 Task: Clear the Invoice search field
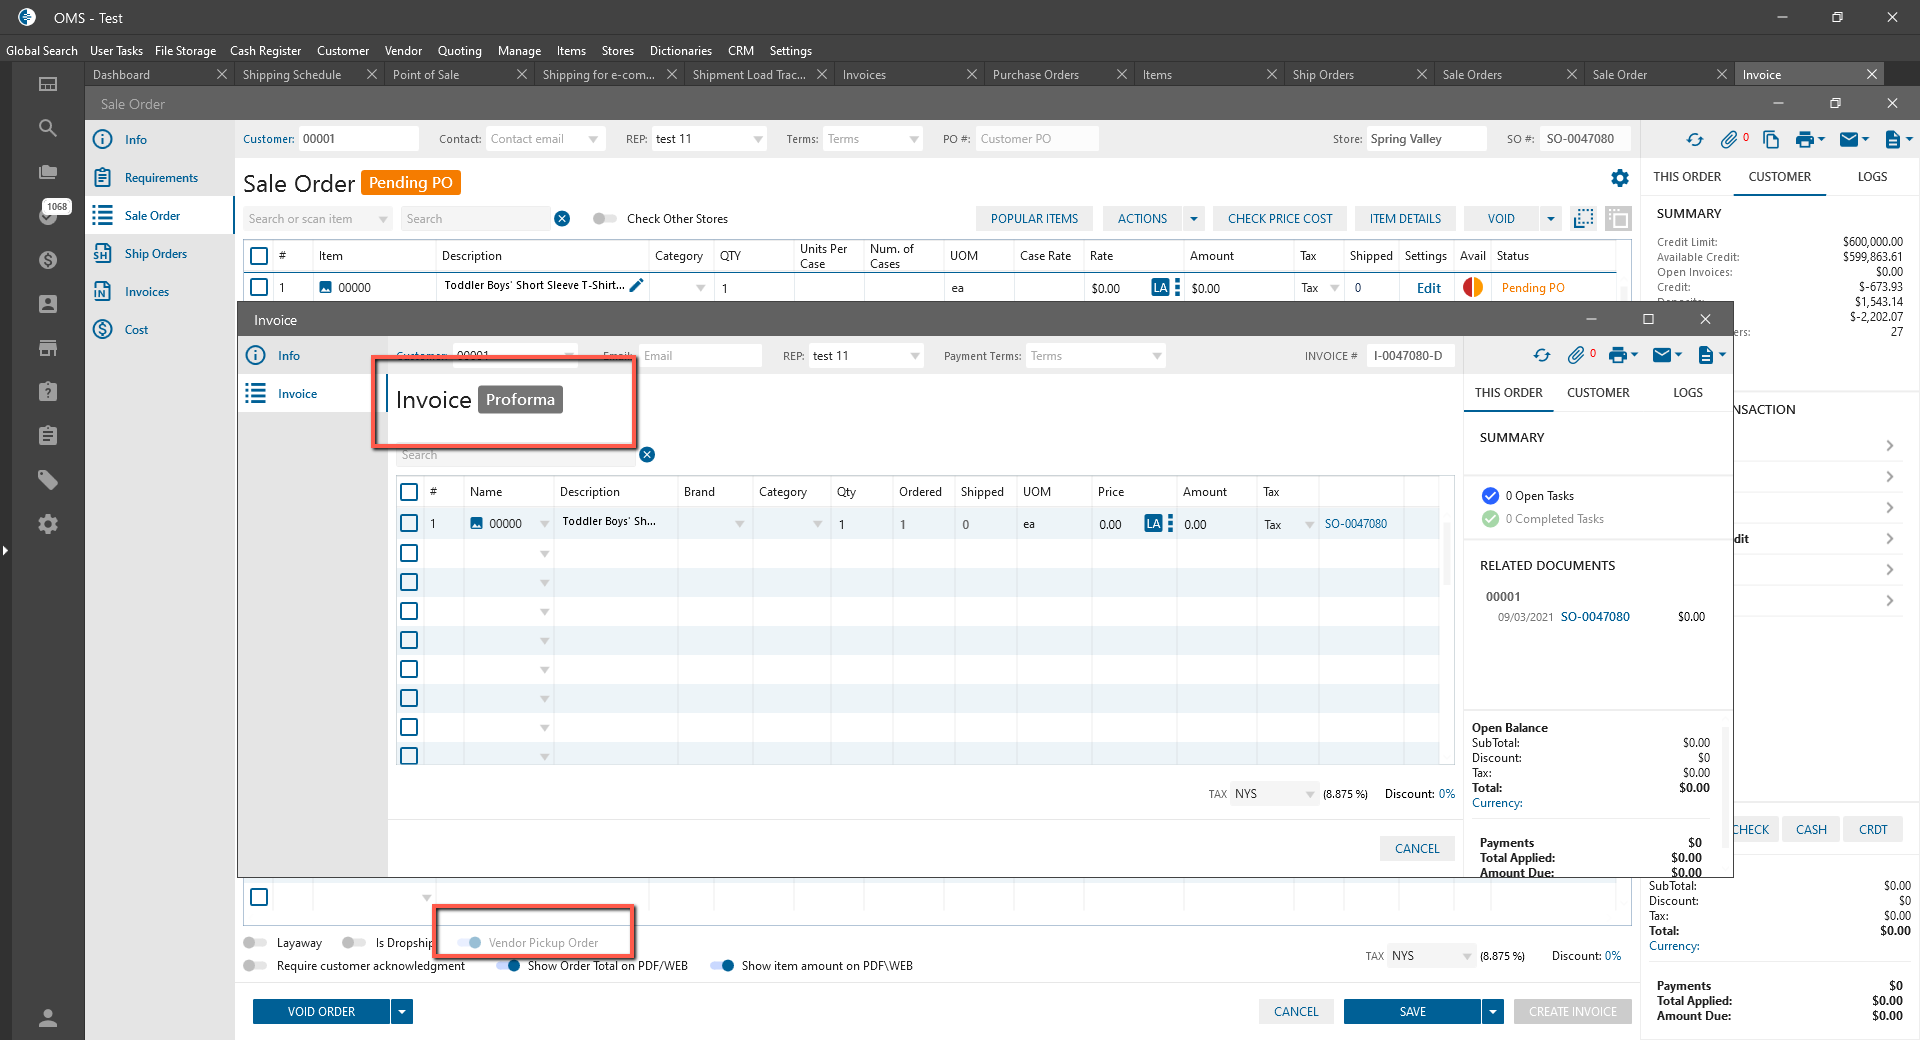(647, 455)
